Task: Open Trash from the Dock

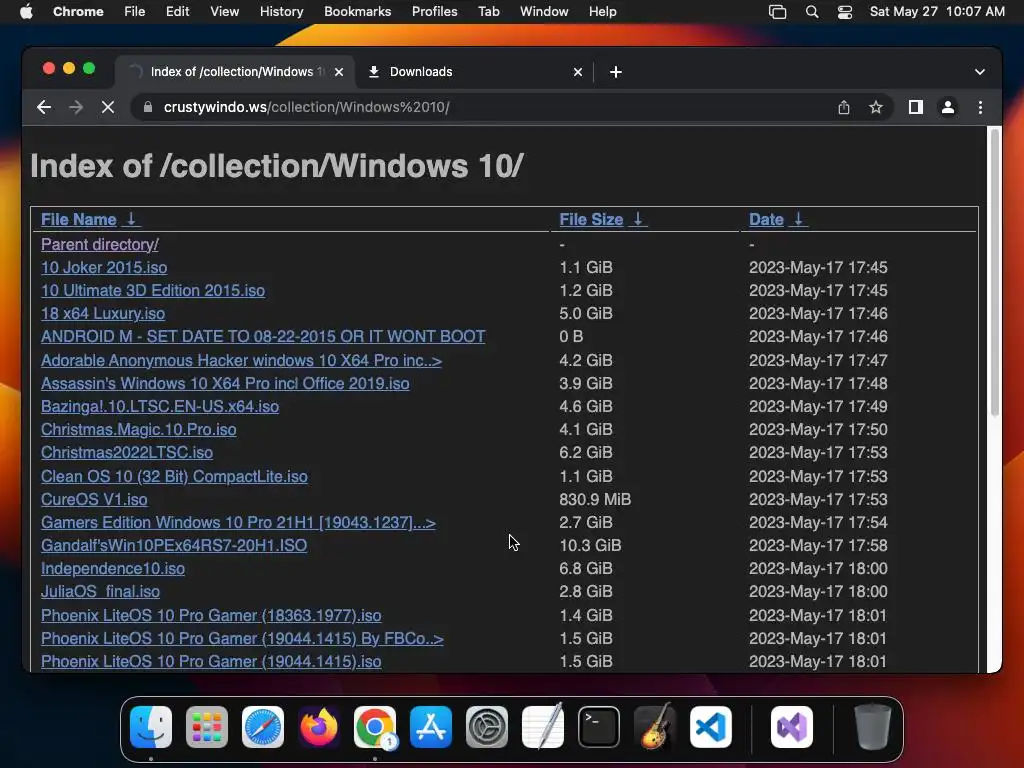Action: pos(872,727)
